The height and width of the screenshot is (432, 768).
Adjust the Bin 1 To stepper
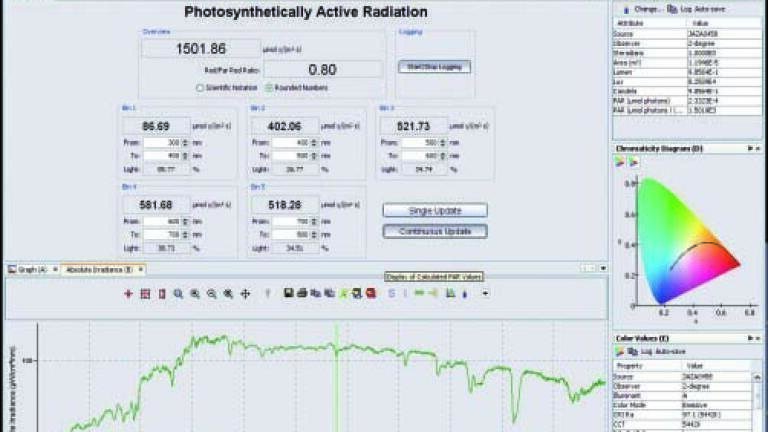point(185,156)
